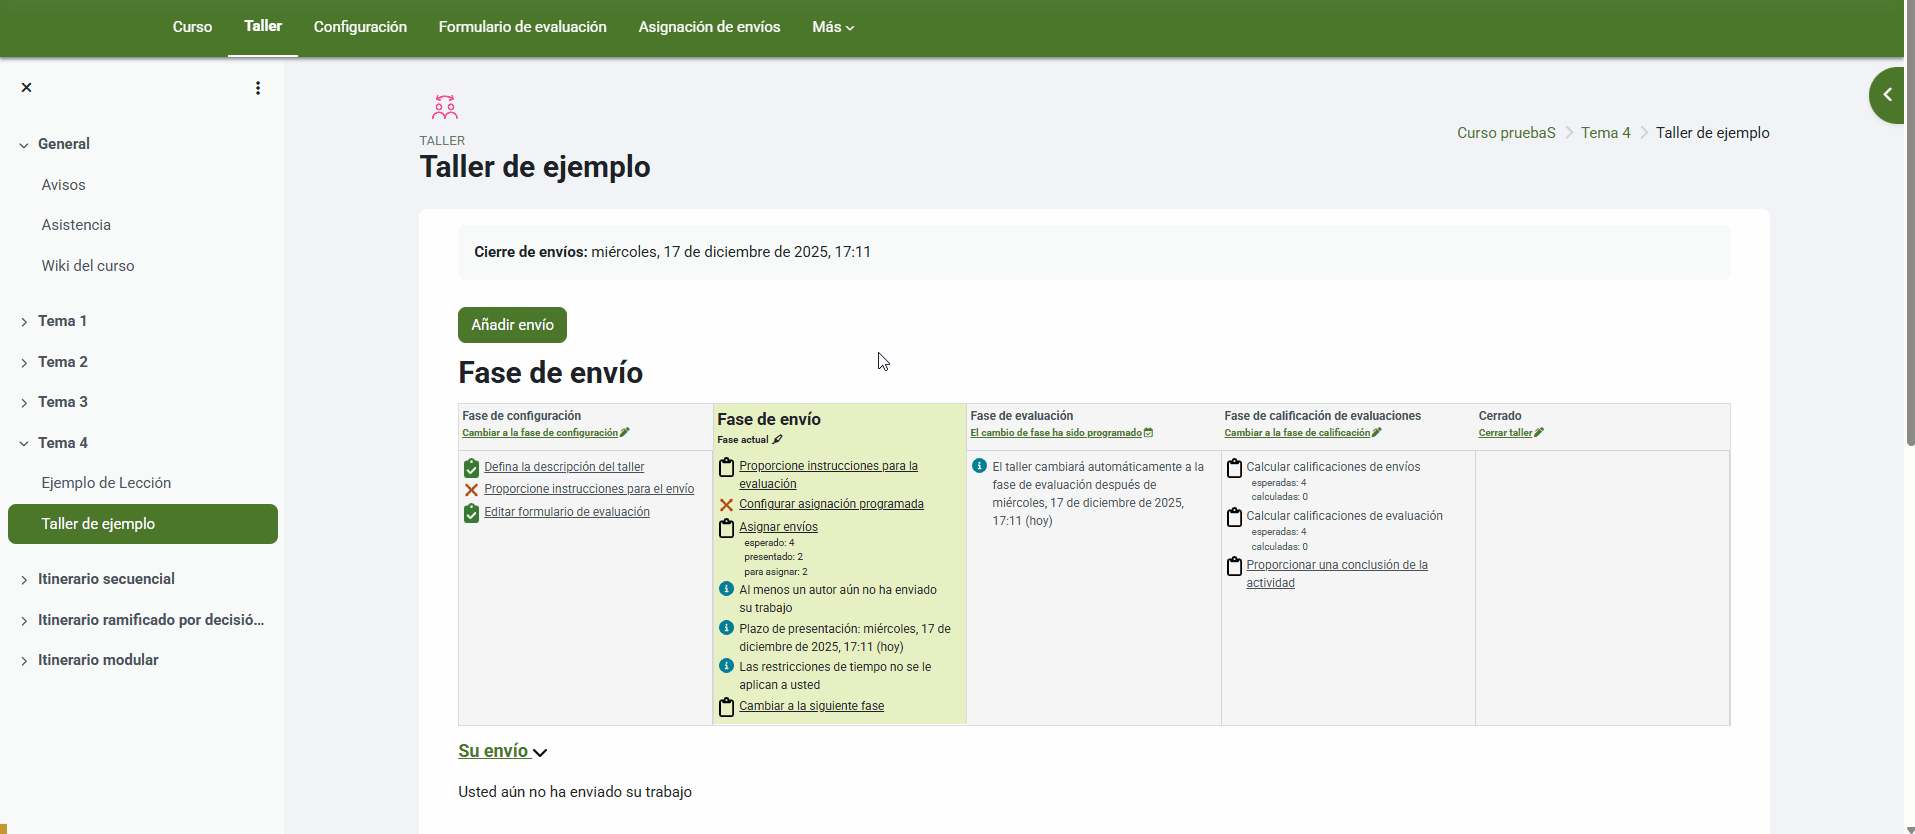Open the 'Más' dropdown menu

point(833,27)
